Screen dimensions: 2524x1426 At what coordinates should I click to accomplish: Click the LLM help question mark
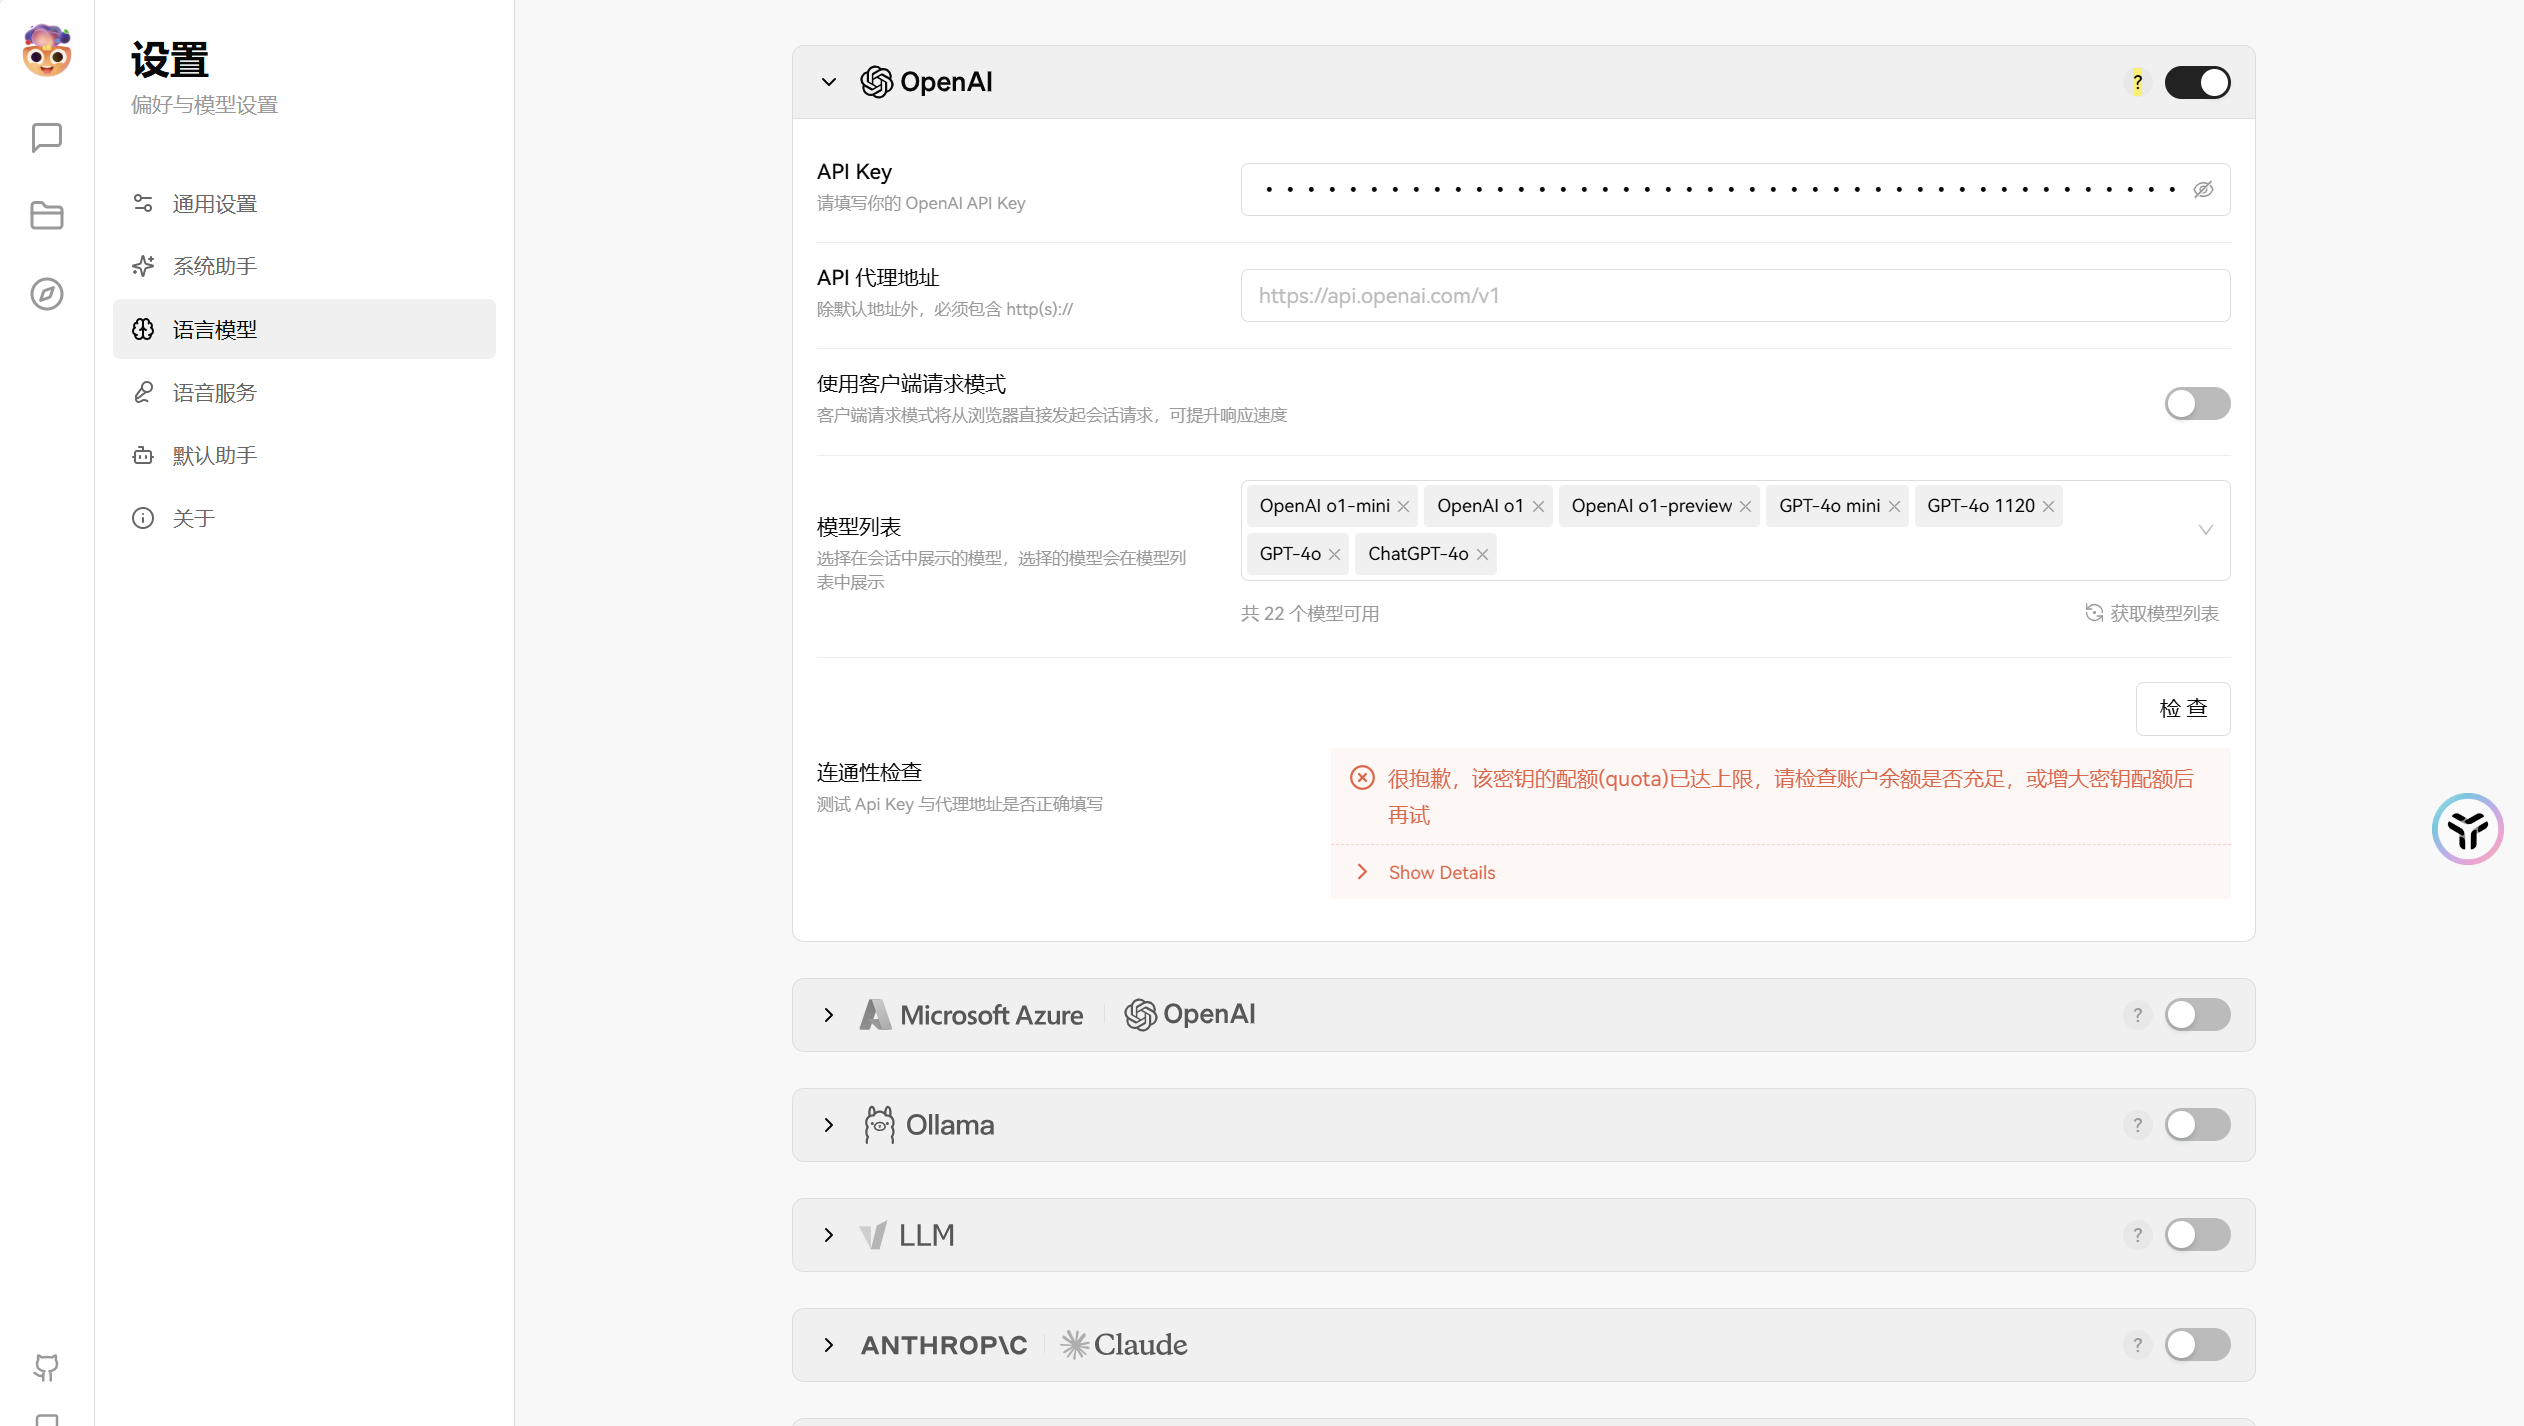coord(2137,1235)
